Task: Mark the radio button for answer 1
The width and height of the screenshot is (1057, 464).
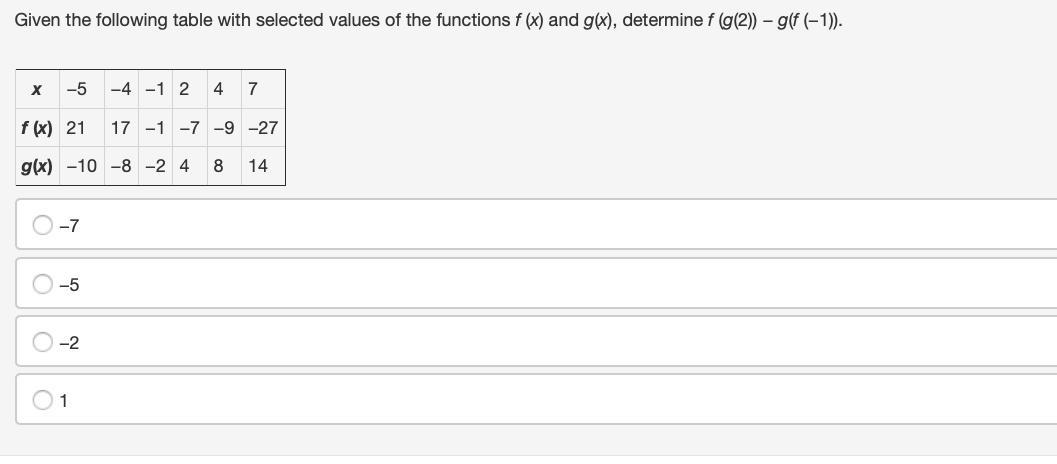Action: pyautogui.click(x=43, y=400)
